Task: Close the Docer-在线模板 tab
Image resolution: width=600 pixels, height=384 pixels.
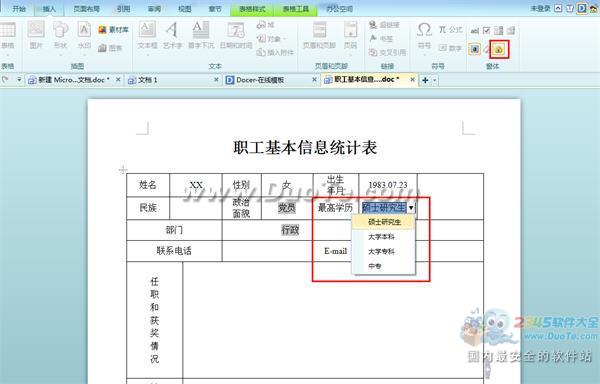Action: tap(315, 80)
